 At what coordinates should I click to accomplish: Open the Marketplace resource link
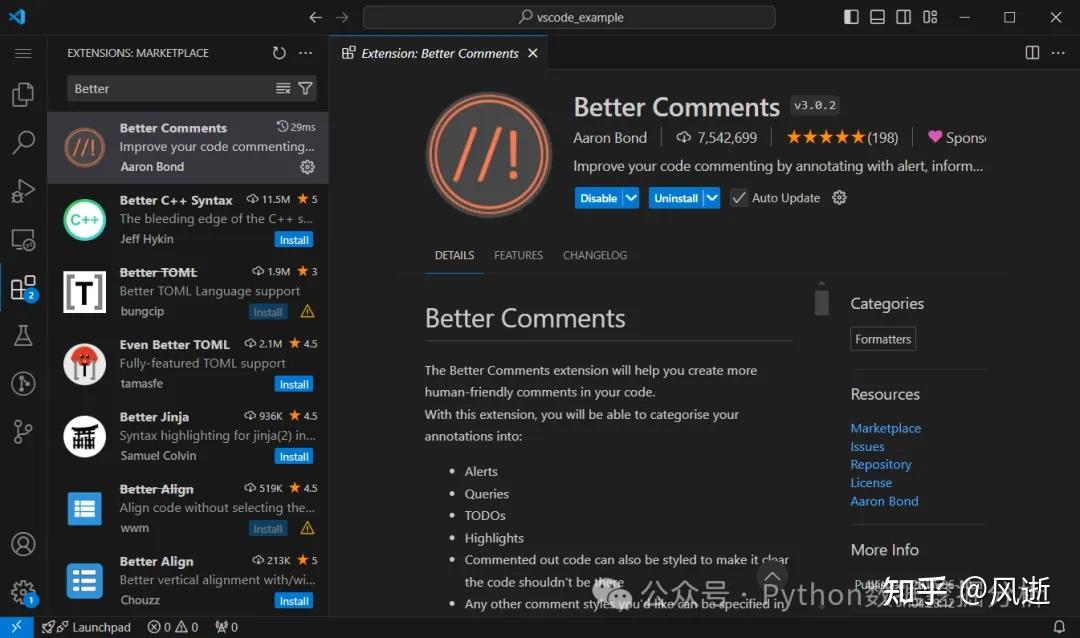tap(885, 428)
